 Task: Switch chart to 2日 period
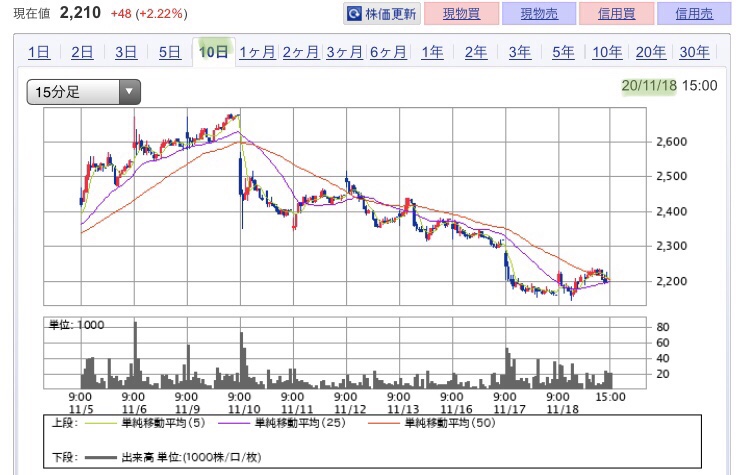pos(82,52)
